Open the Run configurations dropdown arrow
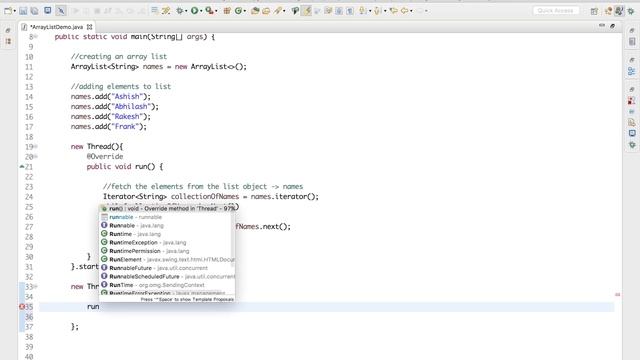The height and width of the screenshot is (360, 640). (x=201, y=11)
